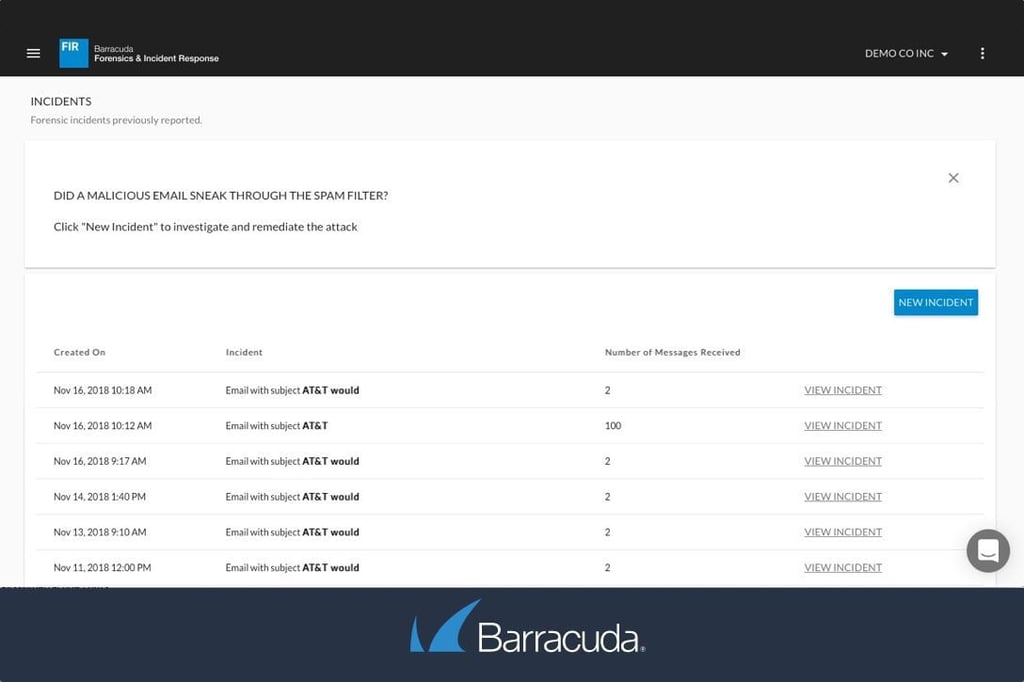
Task: Click the Nov 13, 2018 9:10 AM date
Action: [100, 532]
